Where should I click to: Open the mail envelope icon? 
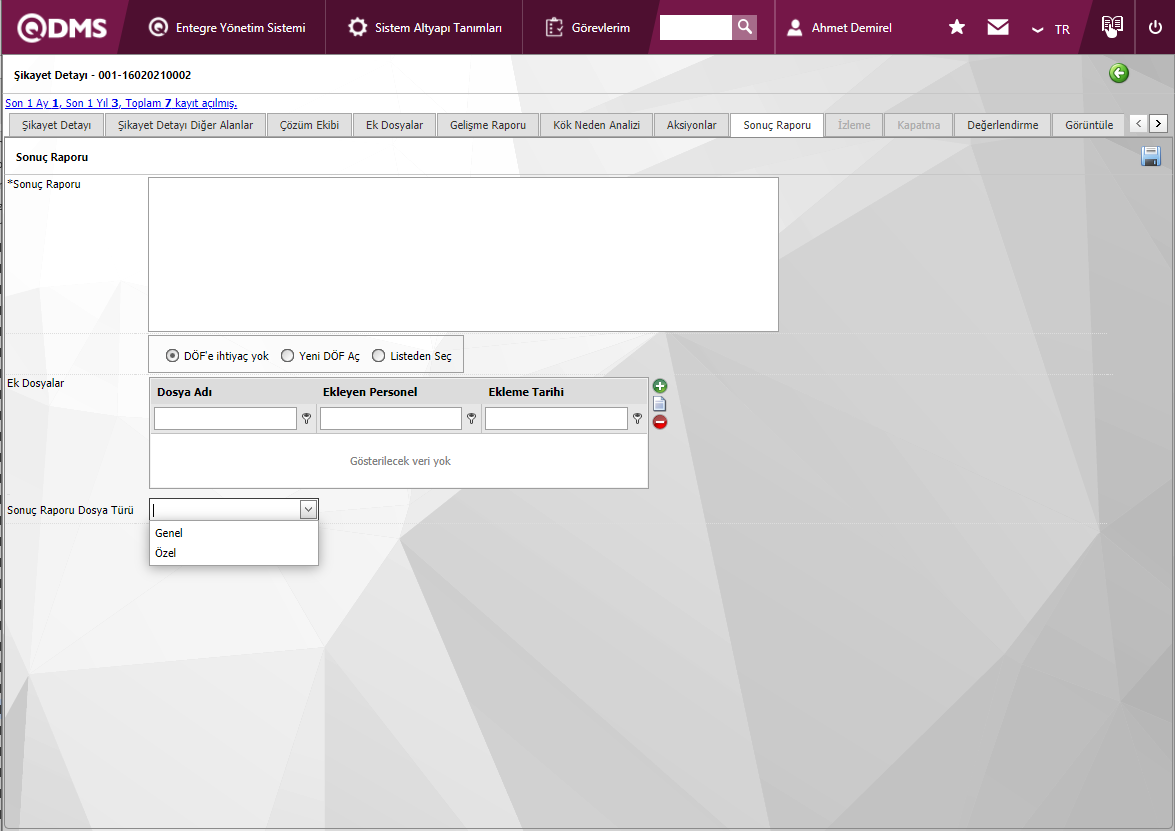[x=997, y=28]
